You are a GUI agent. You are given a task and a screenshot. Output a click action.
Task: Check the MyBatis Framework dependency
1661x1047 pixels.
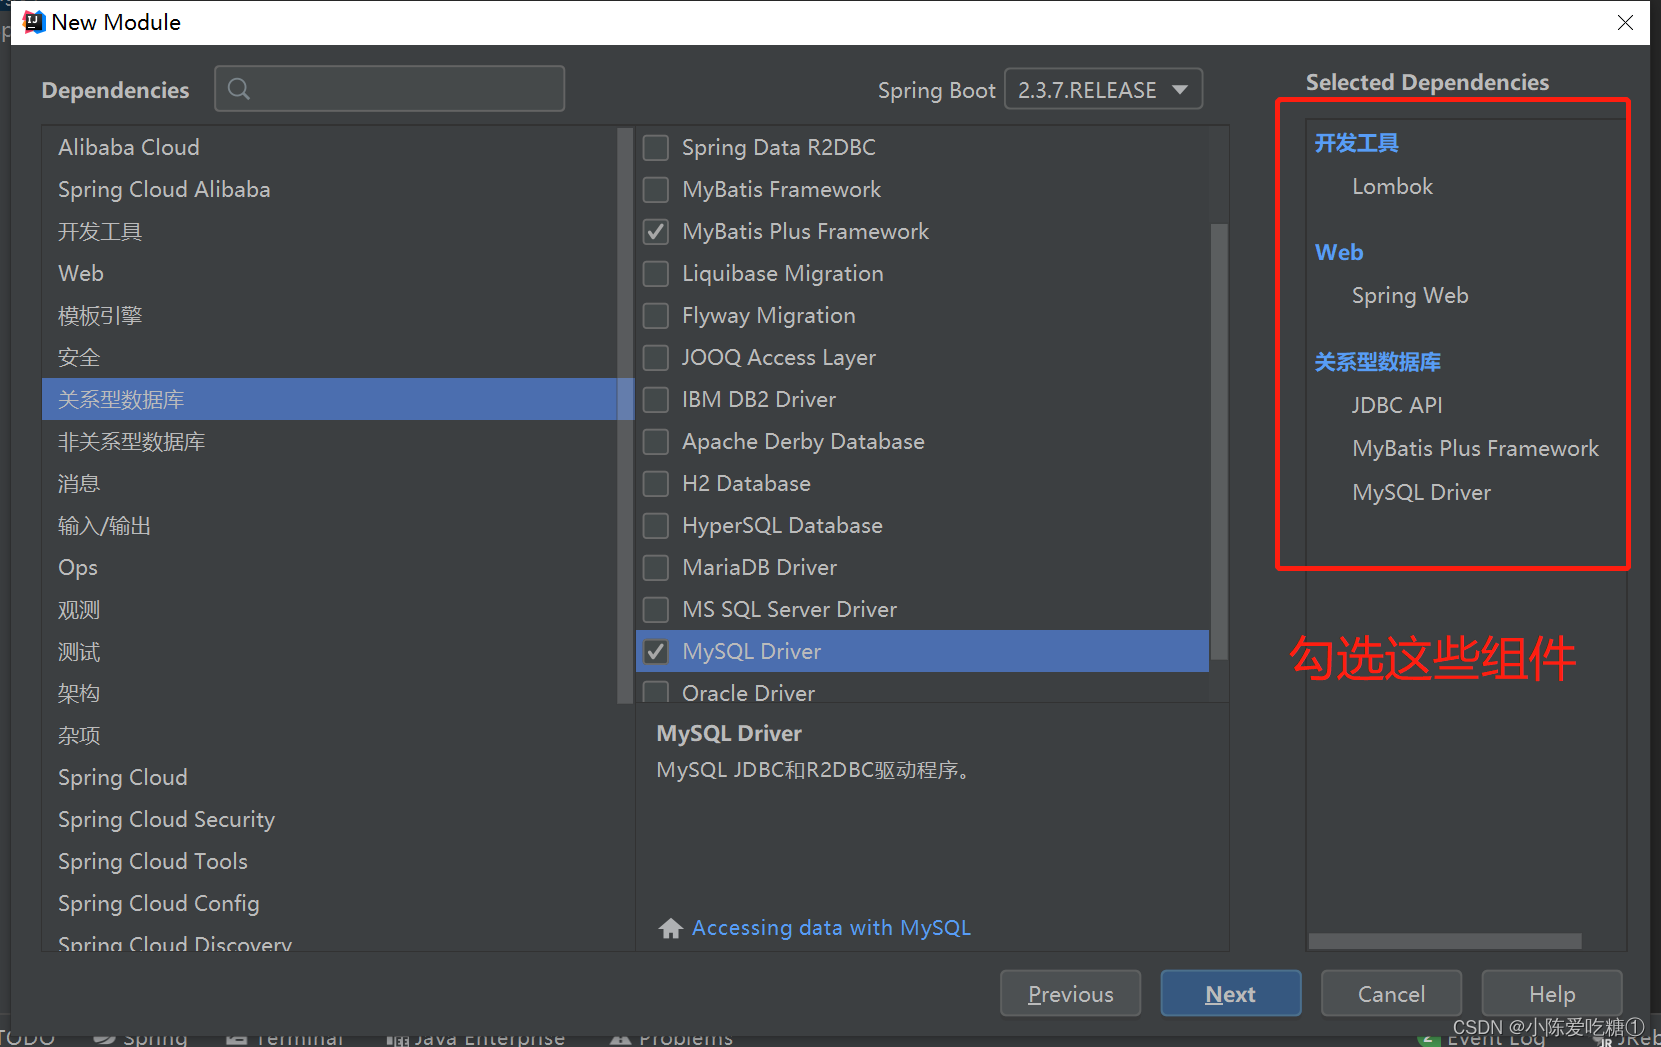tap(656, 190)
